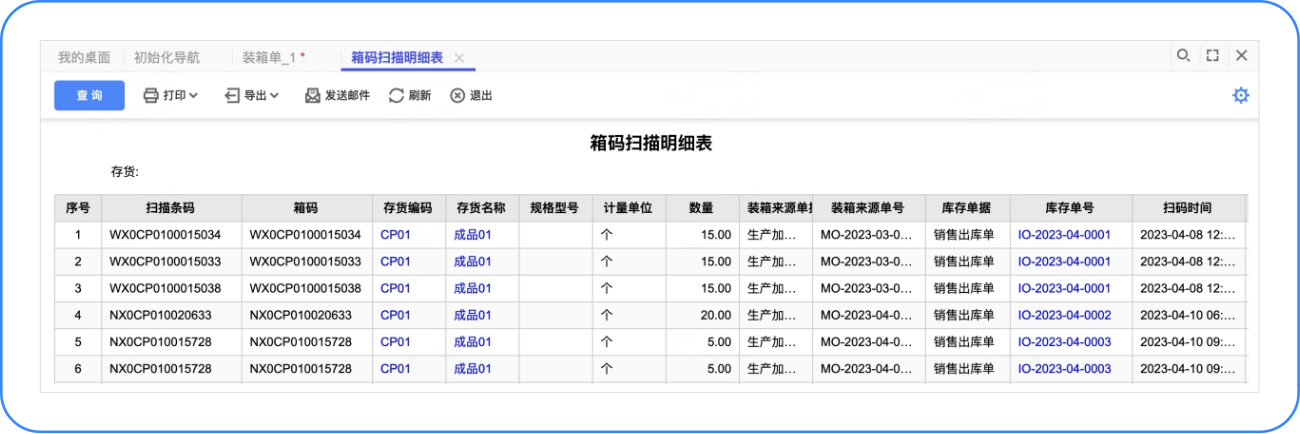Click the 扫描条码 column header
Screen dimensions: 1300x434
pos(170,208)
